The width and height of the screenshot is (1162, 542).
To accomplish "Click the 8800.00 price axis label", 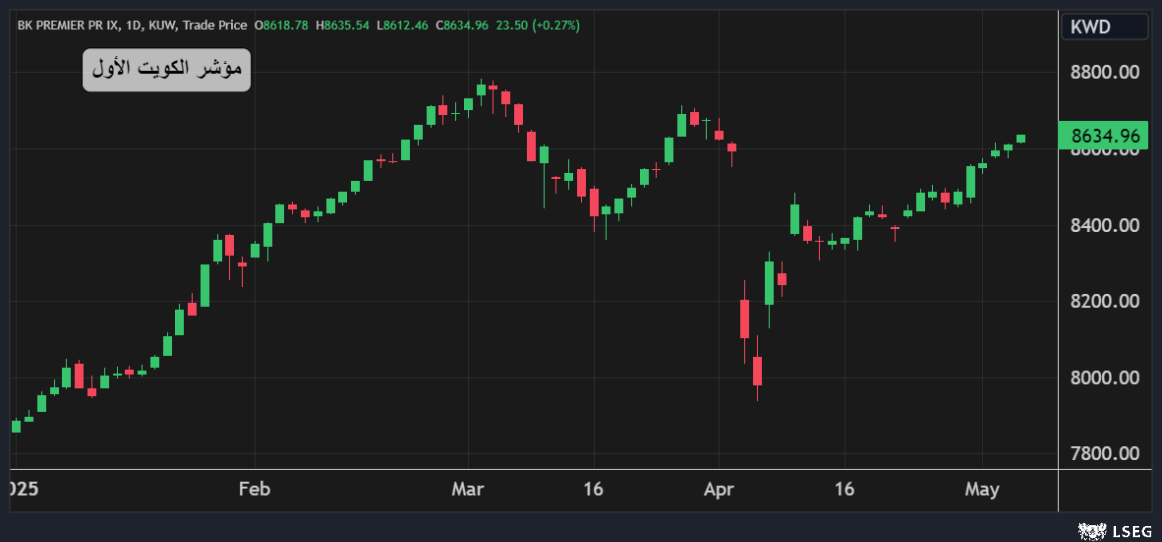I will [1105, 73].
